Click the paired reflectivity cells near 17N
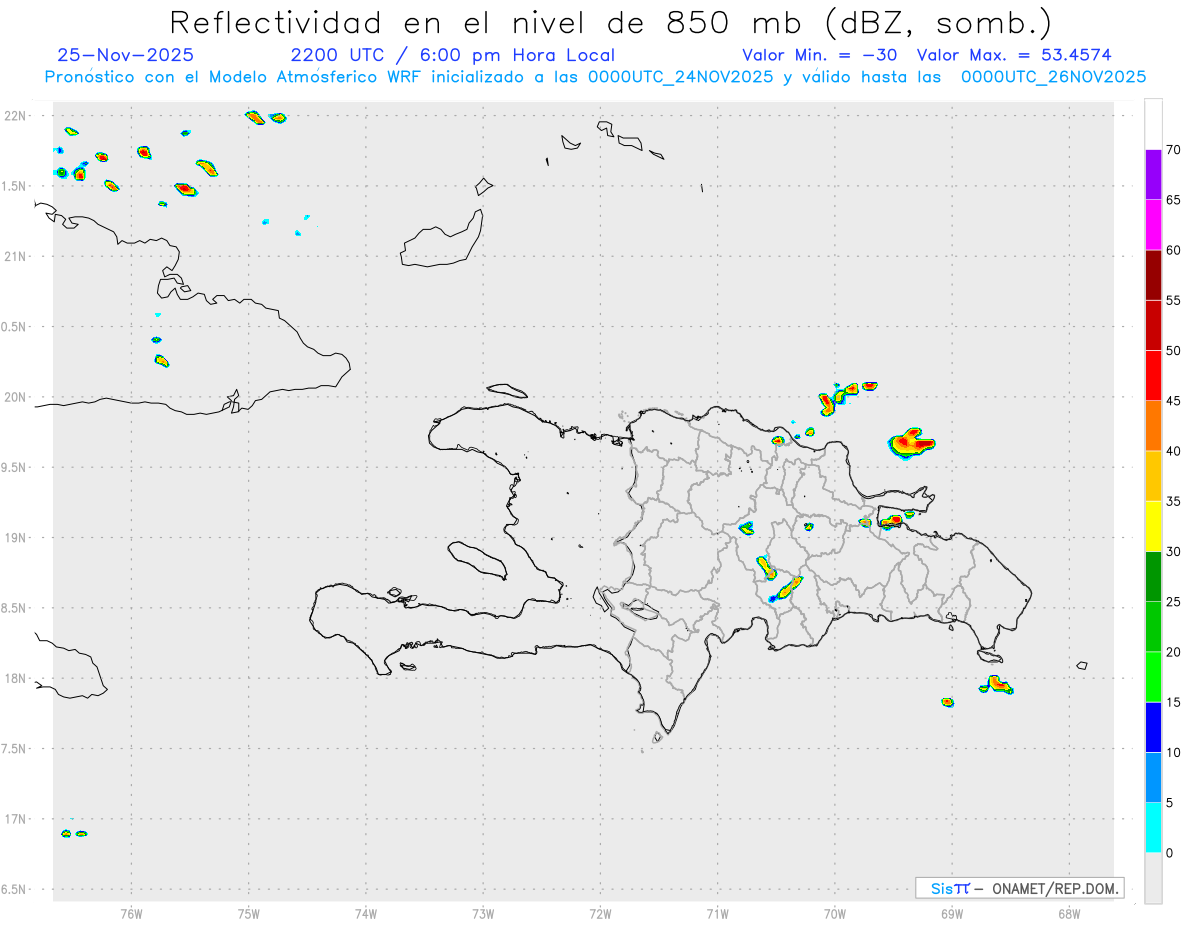The image size is (1200, 927). point(74,833)
